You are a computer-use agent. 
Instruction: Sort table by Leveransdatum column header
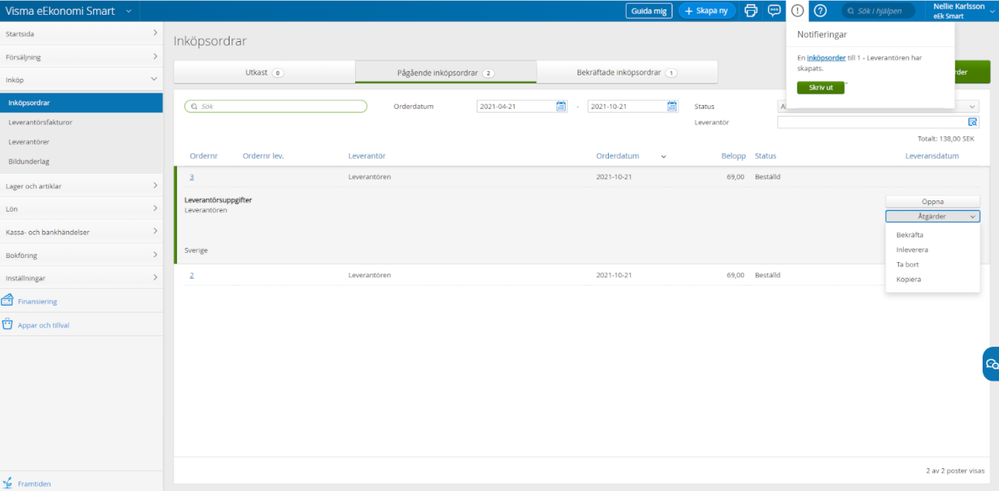click(x=932, y=156)
